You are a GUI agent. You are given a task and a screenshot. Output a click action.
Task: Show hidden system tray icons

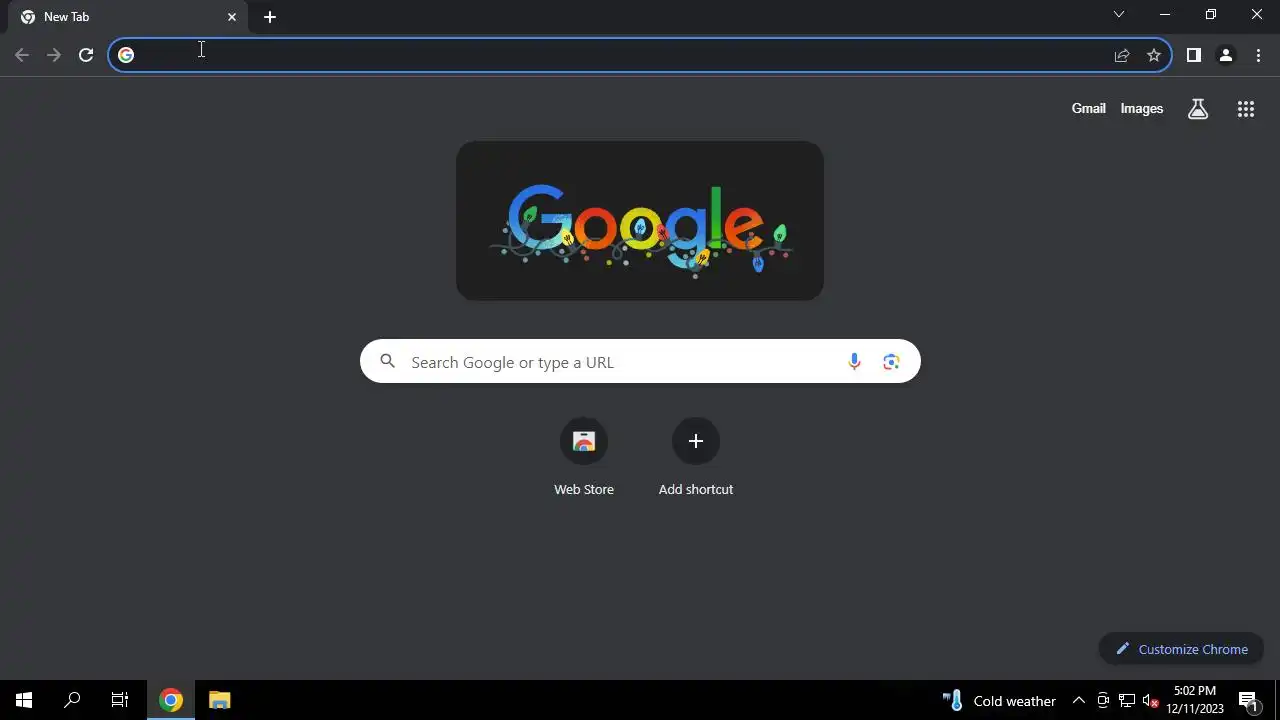[x=1079, y=700]
